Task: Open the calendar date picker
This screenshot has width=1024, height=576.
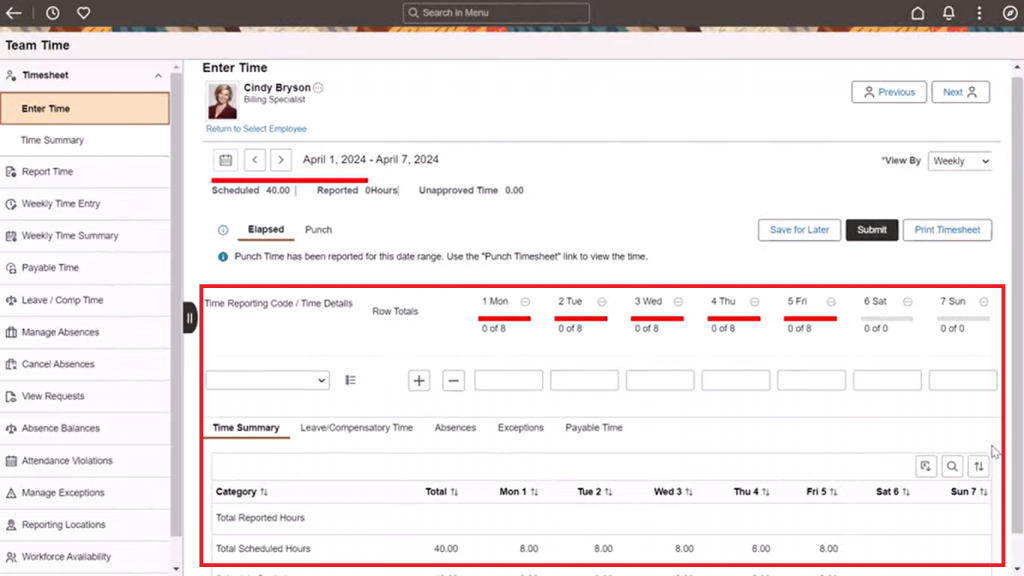Action: point(225,159)
